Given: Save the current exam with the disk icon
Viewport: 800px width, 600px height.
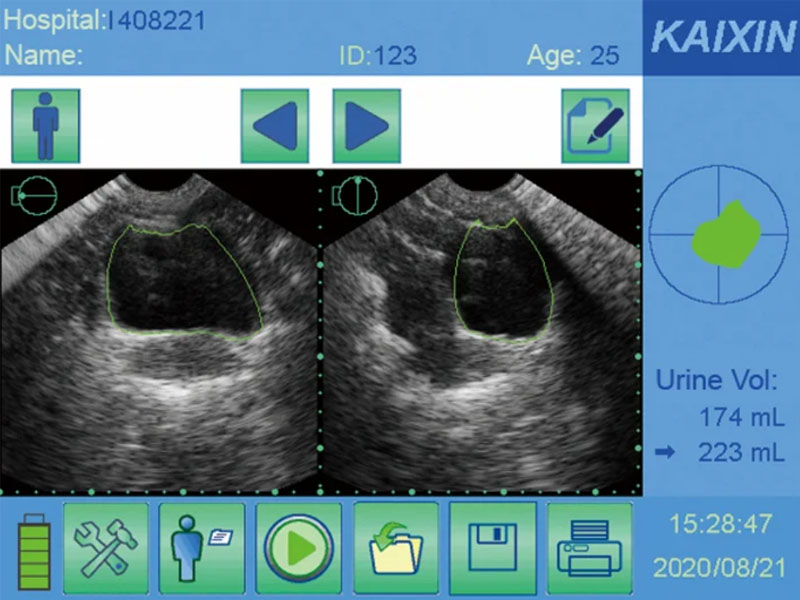Looking at the screenshot, I should [495, 544].
